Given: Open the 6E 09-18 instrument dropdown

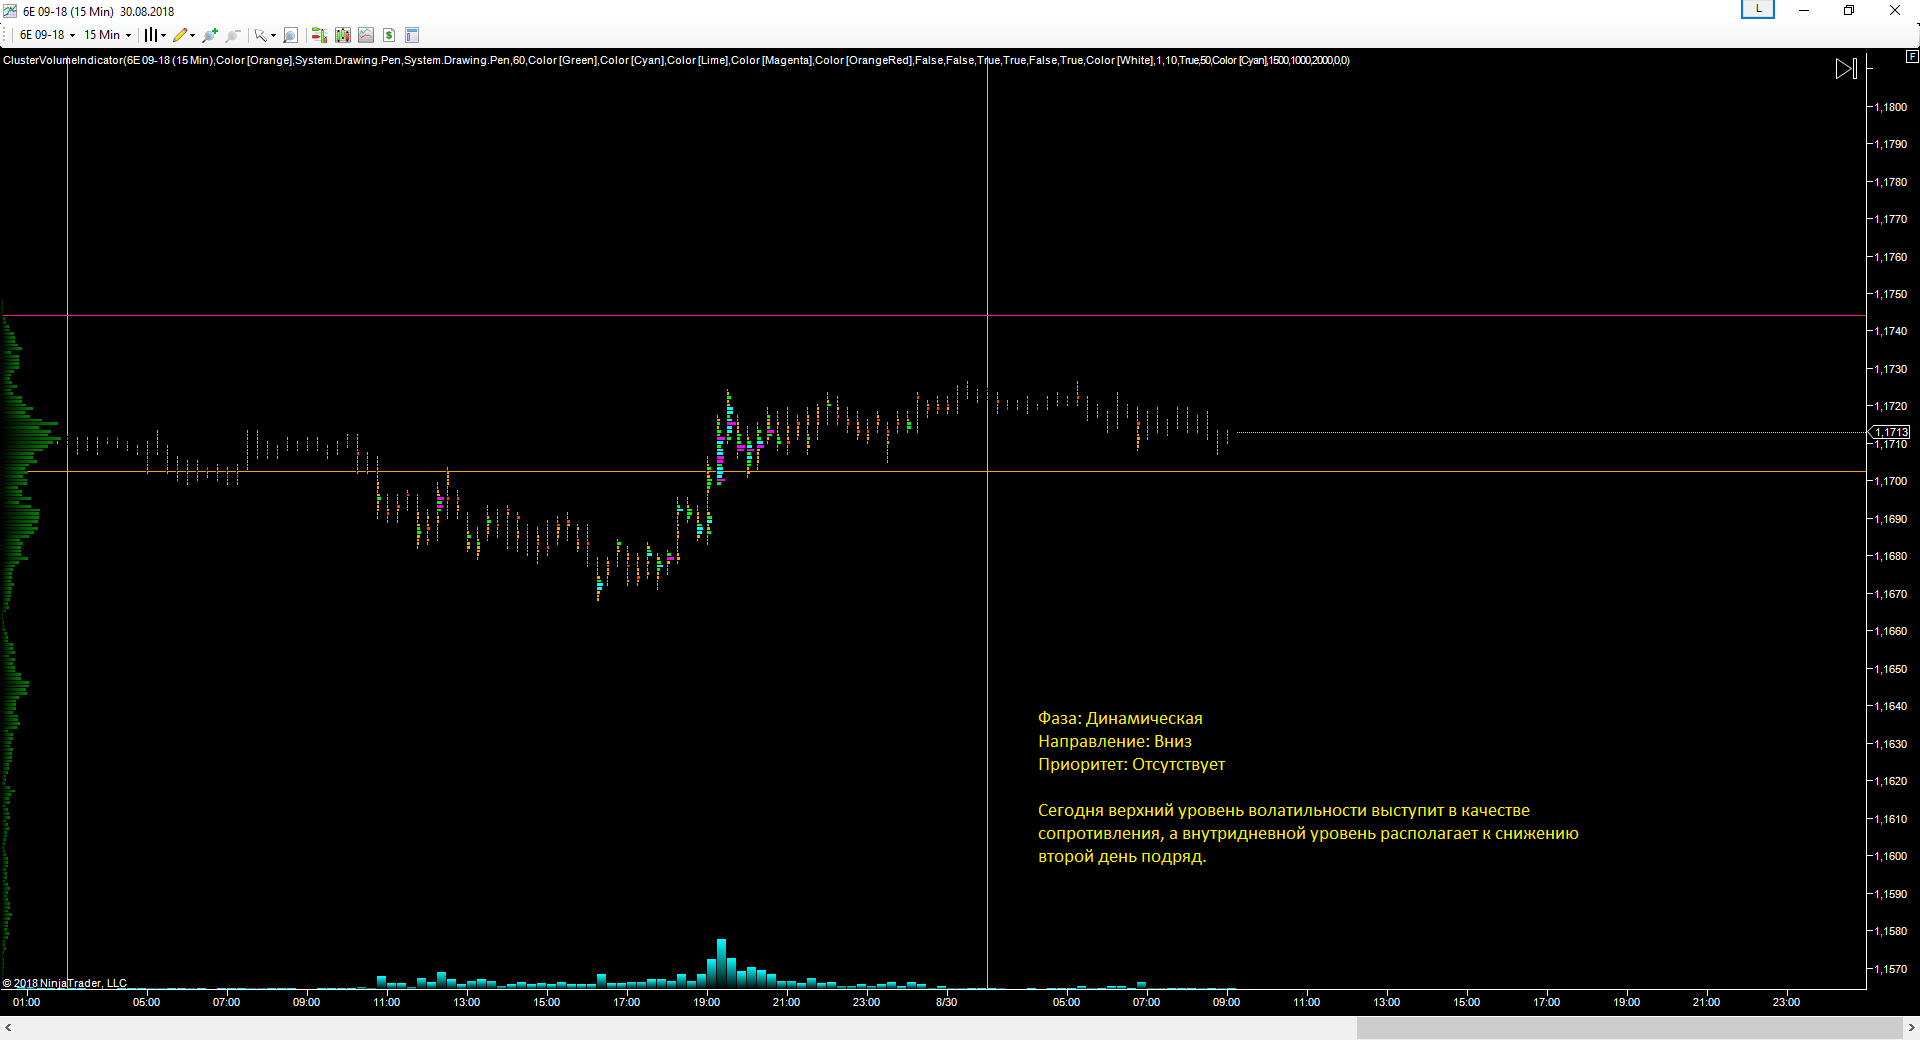Looking at the screenshot, I should click(x=47, y=35).
